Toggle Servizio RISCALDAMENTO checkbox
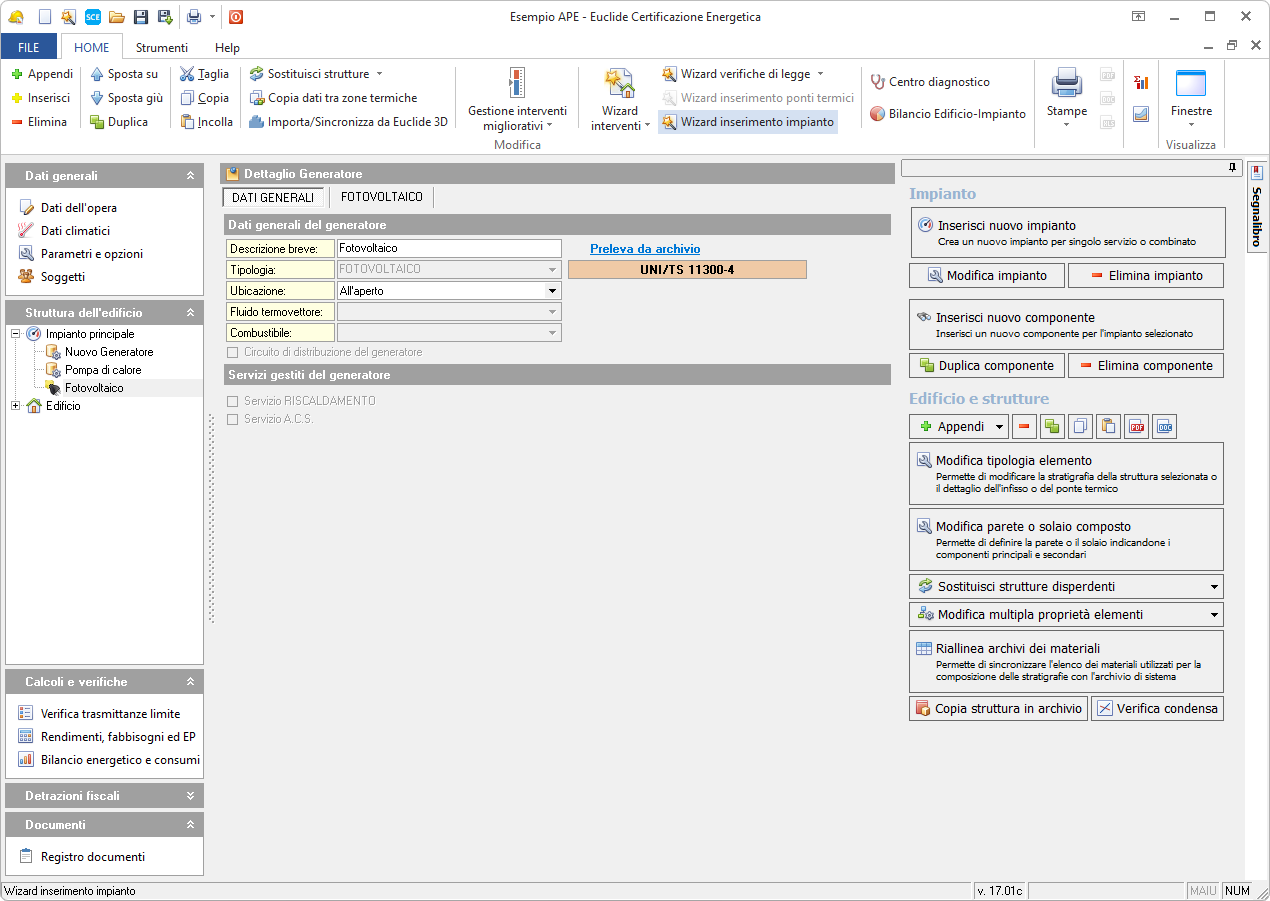The image size is (1270, 901). [233, 401]
